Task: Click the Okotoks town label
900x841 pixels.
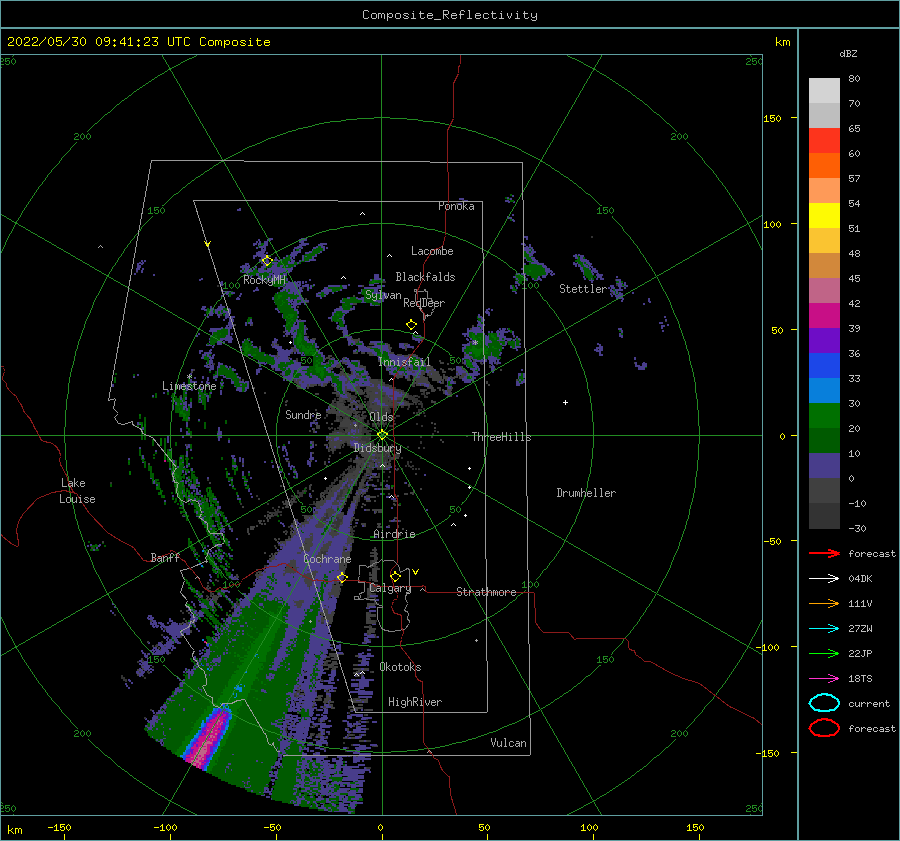Action: click(400, 667)
